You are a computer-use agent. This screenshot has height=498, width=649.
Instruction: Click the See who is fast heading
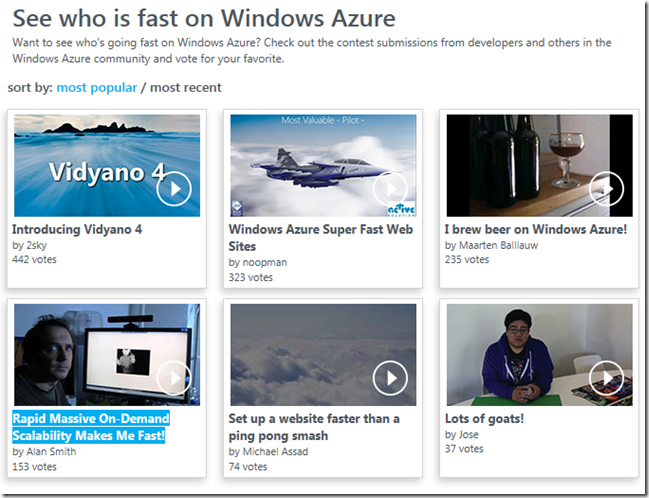[204, 19]
